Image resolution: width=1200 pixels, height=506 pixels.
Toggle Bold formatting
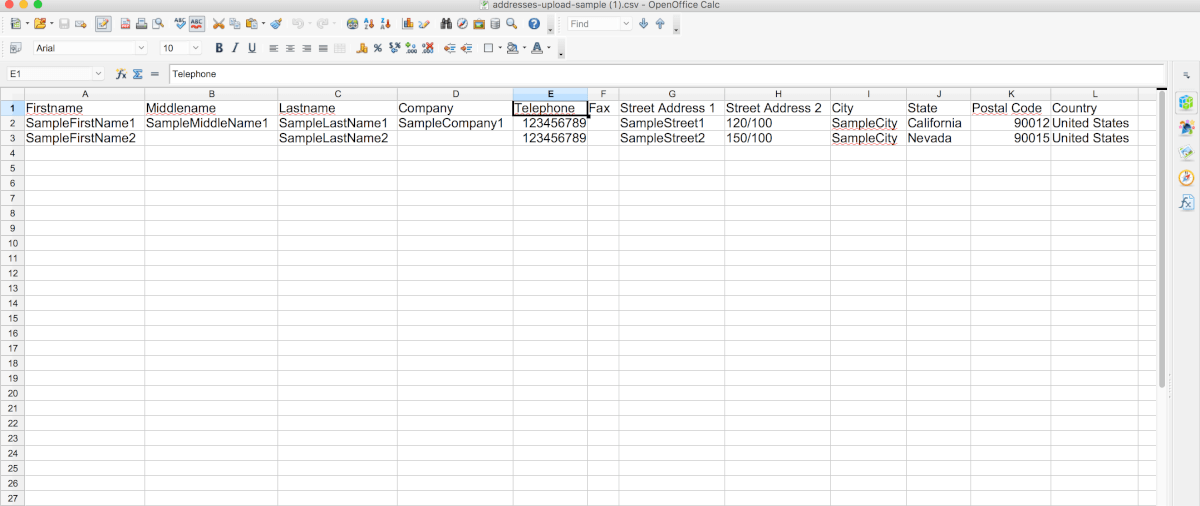click(x=219, y=48)
